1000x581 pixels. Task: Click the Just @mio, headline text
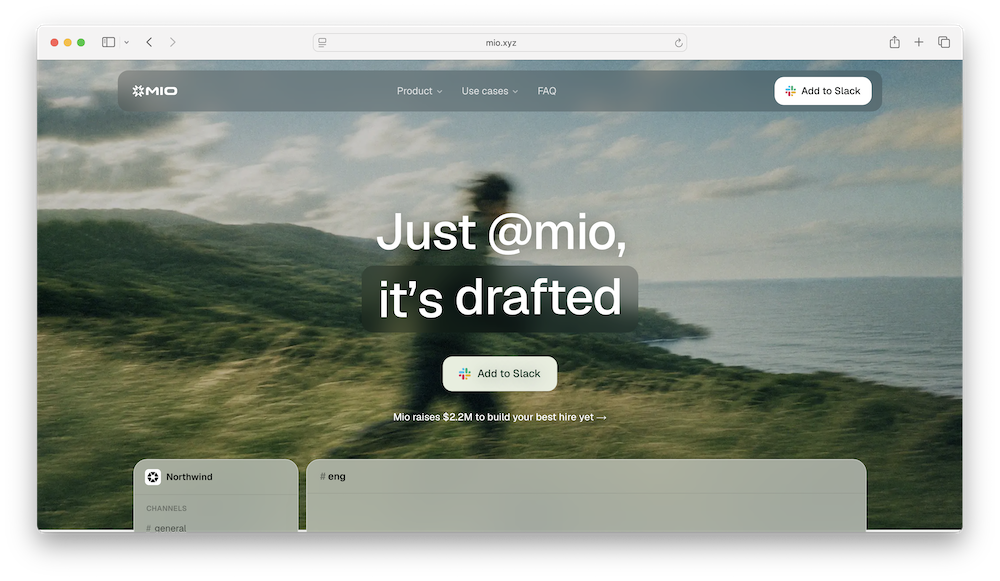pyautogui.click(x=501, y=233)
